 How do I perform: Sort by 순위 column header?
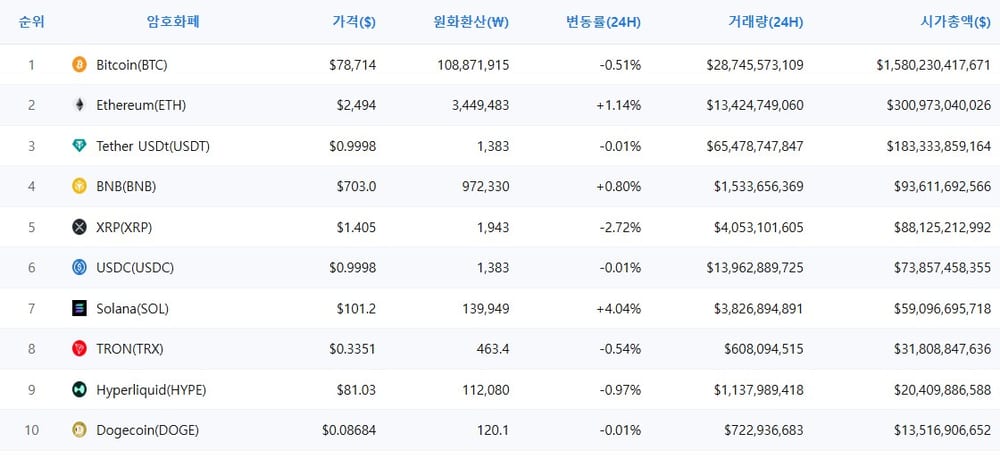[x=31, y=22]
